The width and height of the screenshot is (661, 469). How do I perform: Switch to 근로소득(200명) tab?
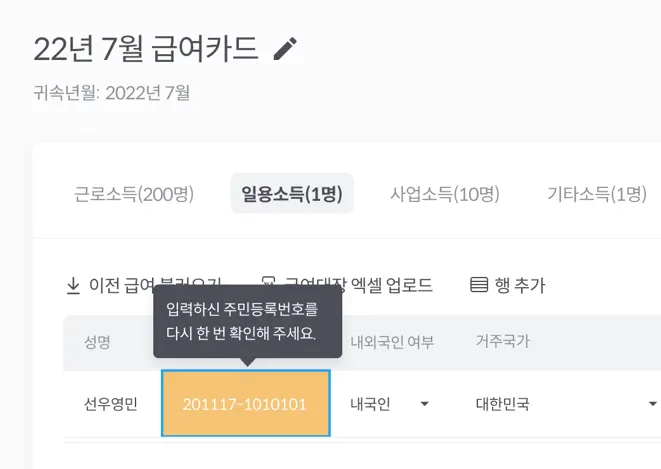point(134,194)
